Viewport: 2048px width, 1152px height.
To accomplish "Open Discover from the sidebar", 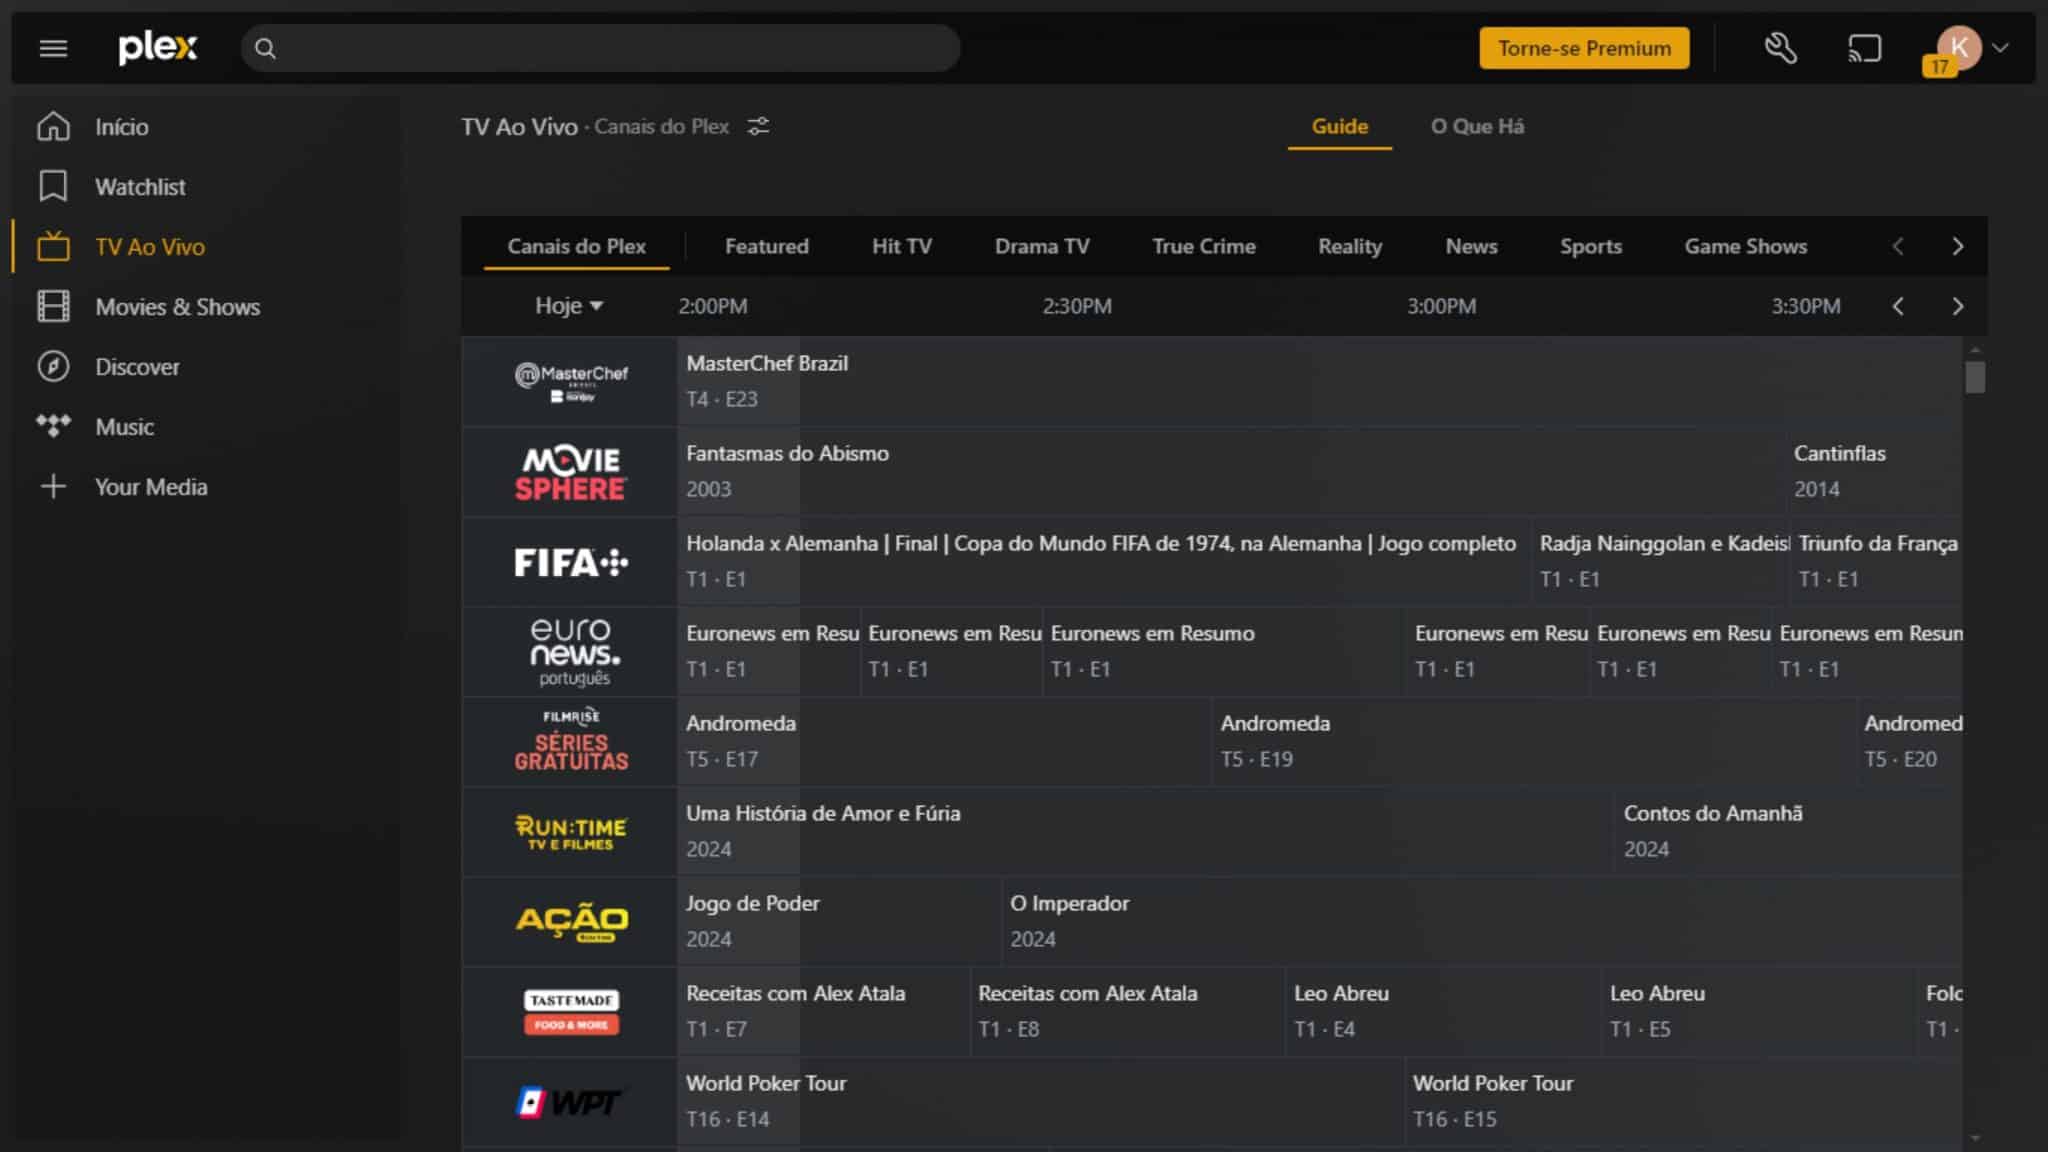I will click(x=53, y=366).
